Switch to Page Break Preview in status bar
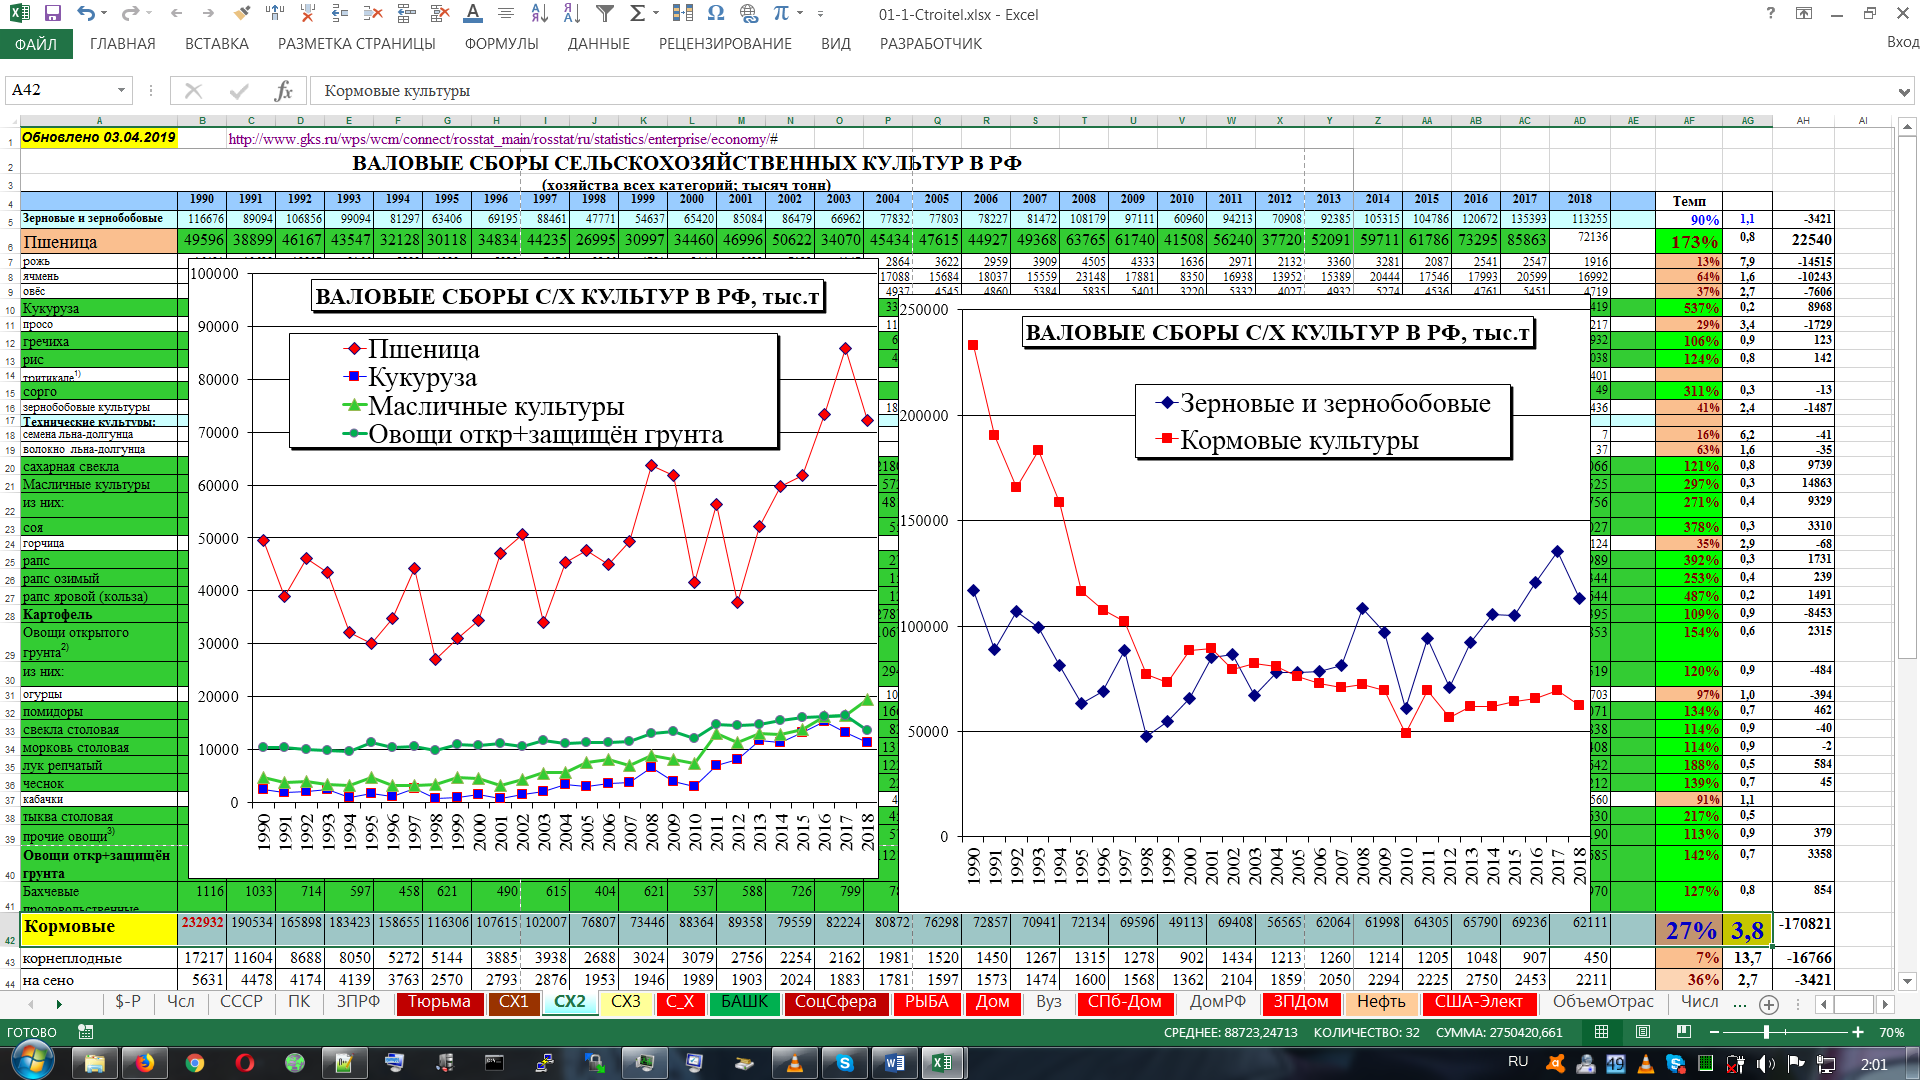Viewport: 1920px width, 1080px height. click(1684, 1032)
